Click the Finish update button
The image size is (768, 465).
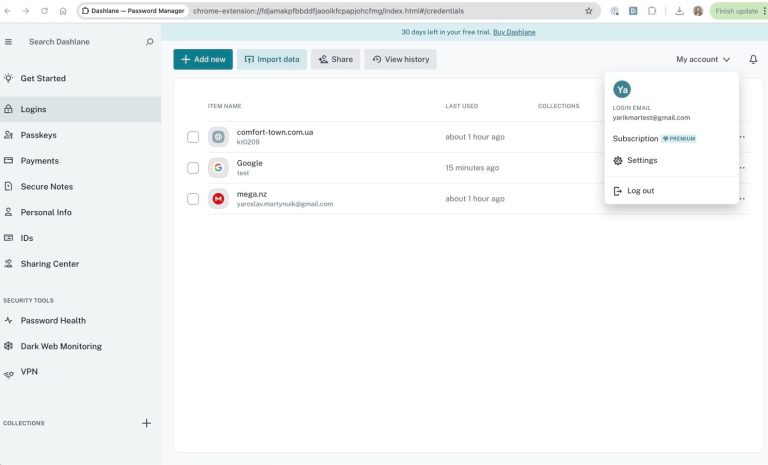pyautogui.click(x=736, y=11)
